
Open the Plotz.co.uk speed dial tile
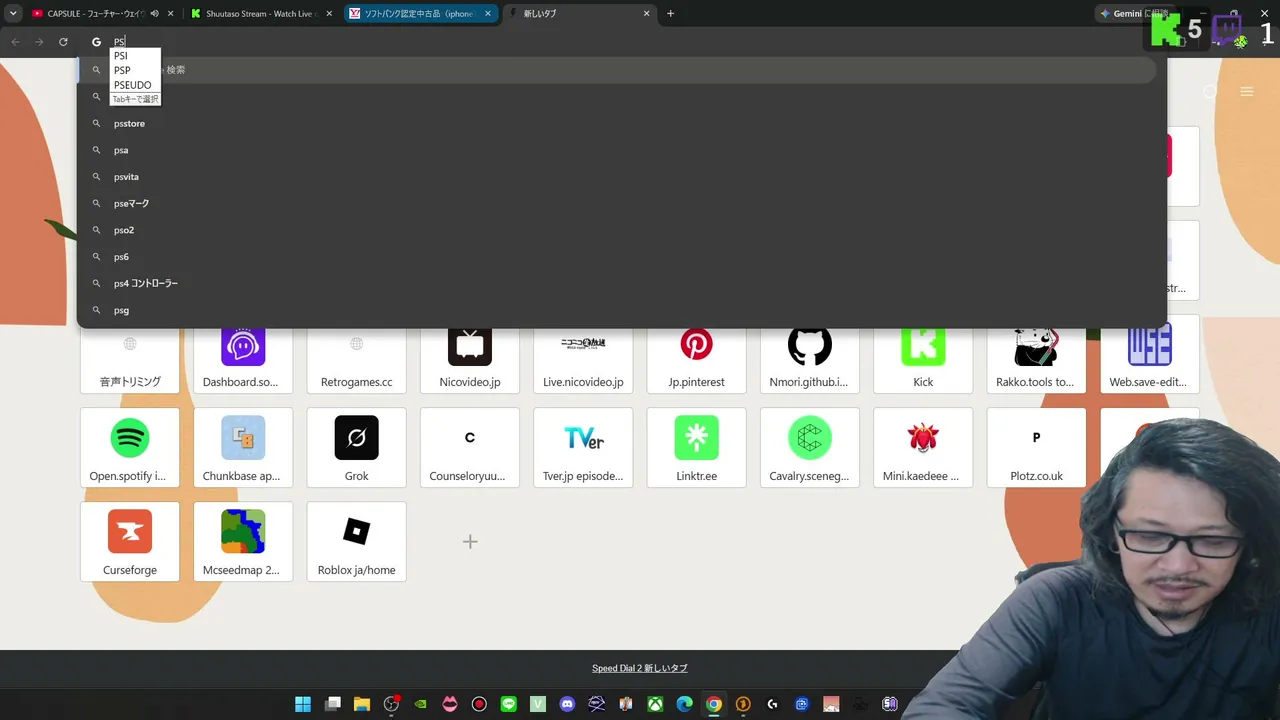coord(1036,447)
